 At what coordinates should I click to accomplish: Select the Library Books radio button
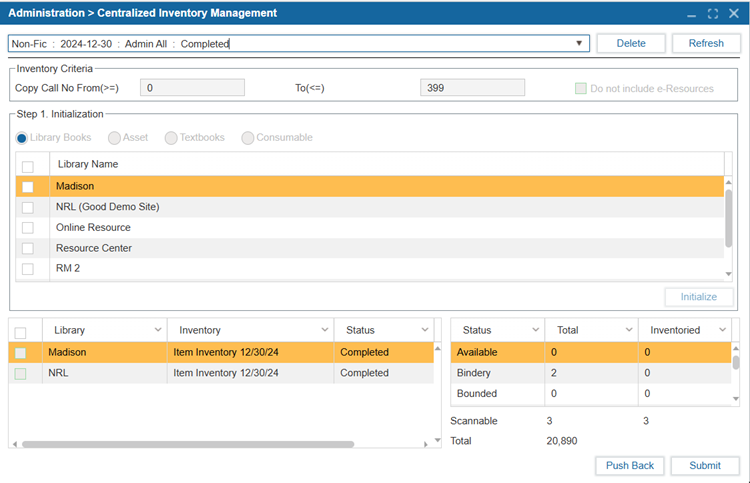[22, 138]
